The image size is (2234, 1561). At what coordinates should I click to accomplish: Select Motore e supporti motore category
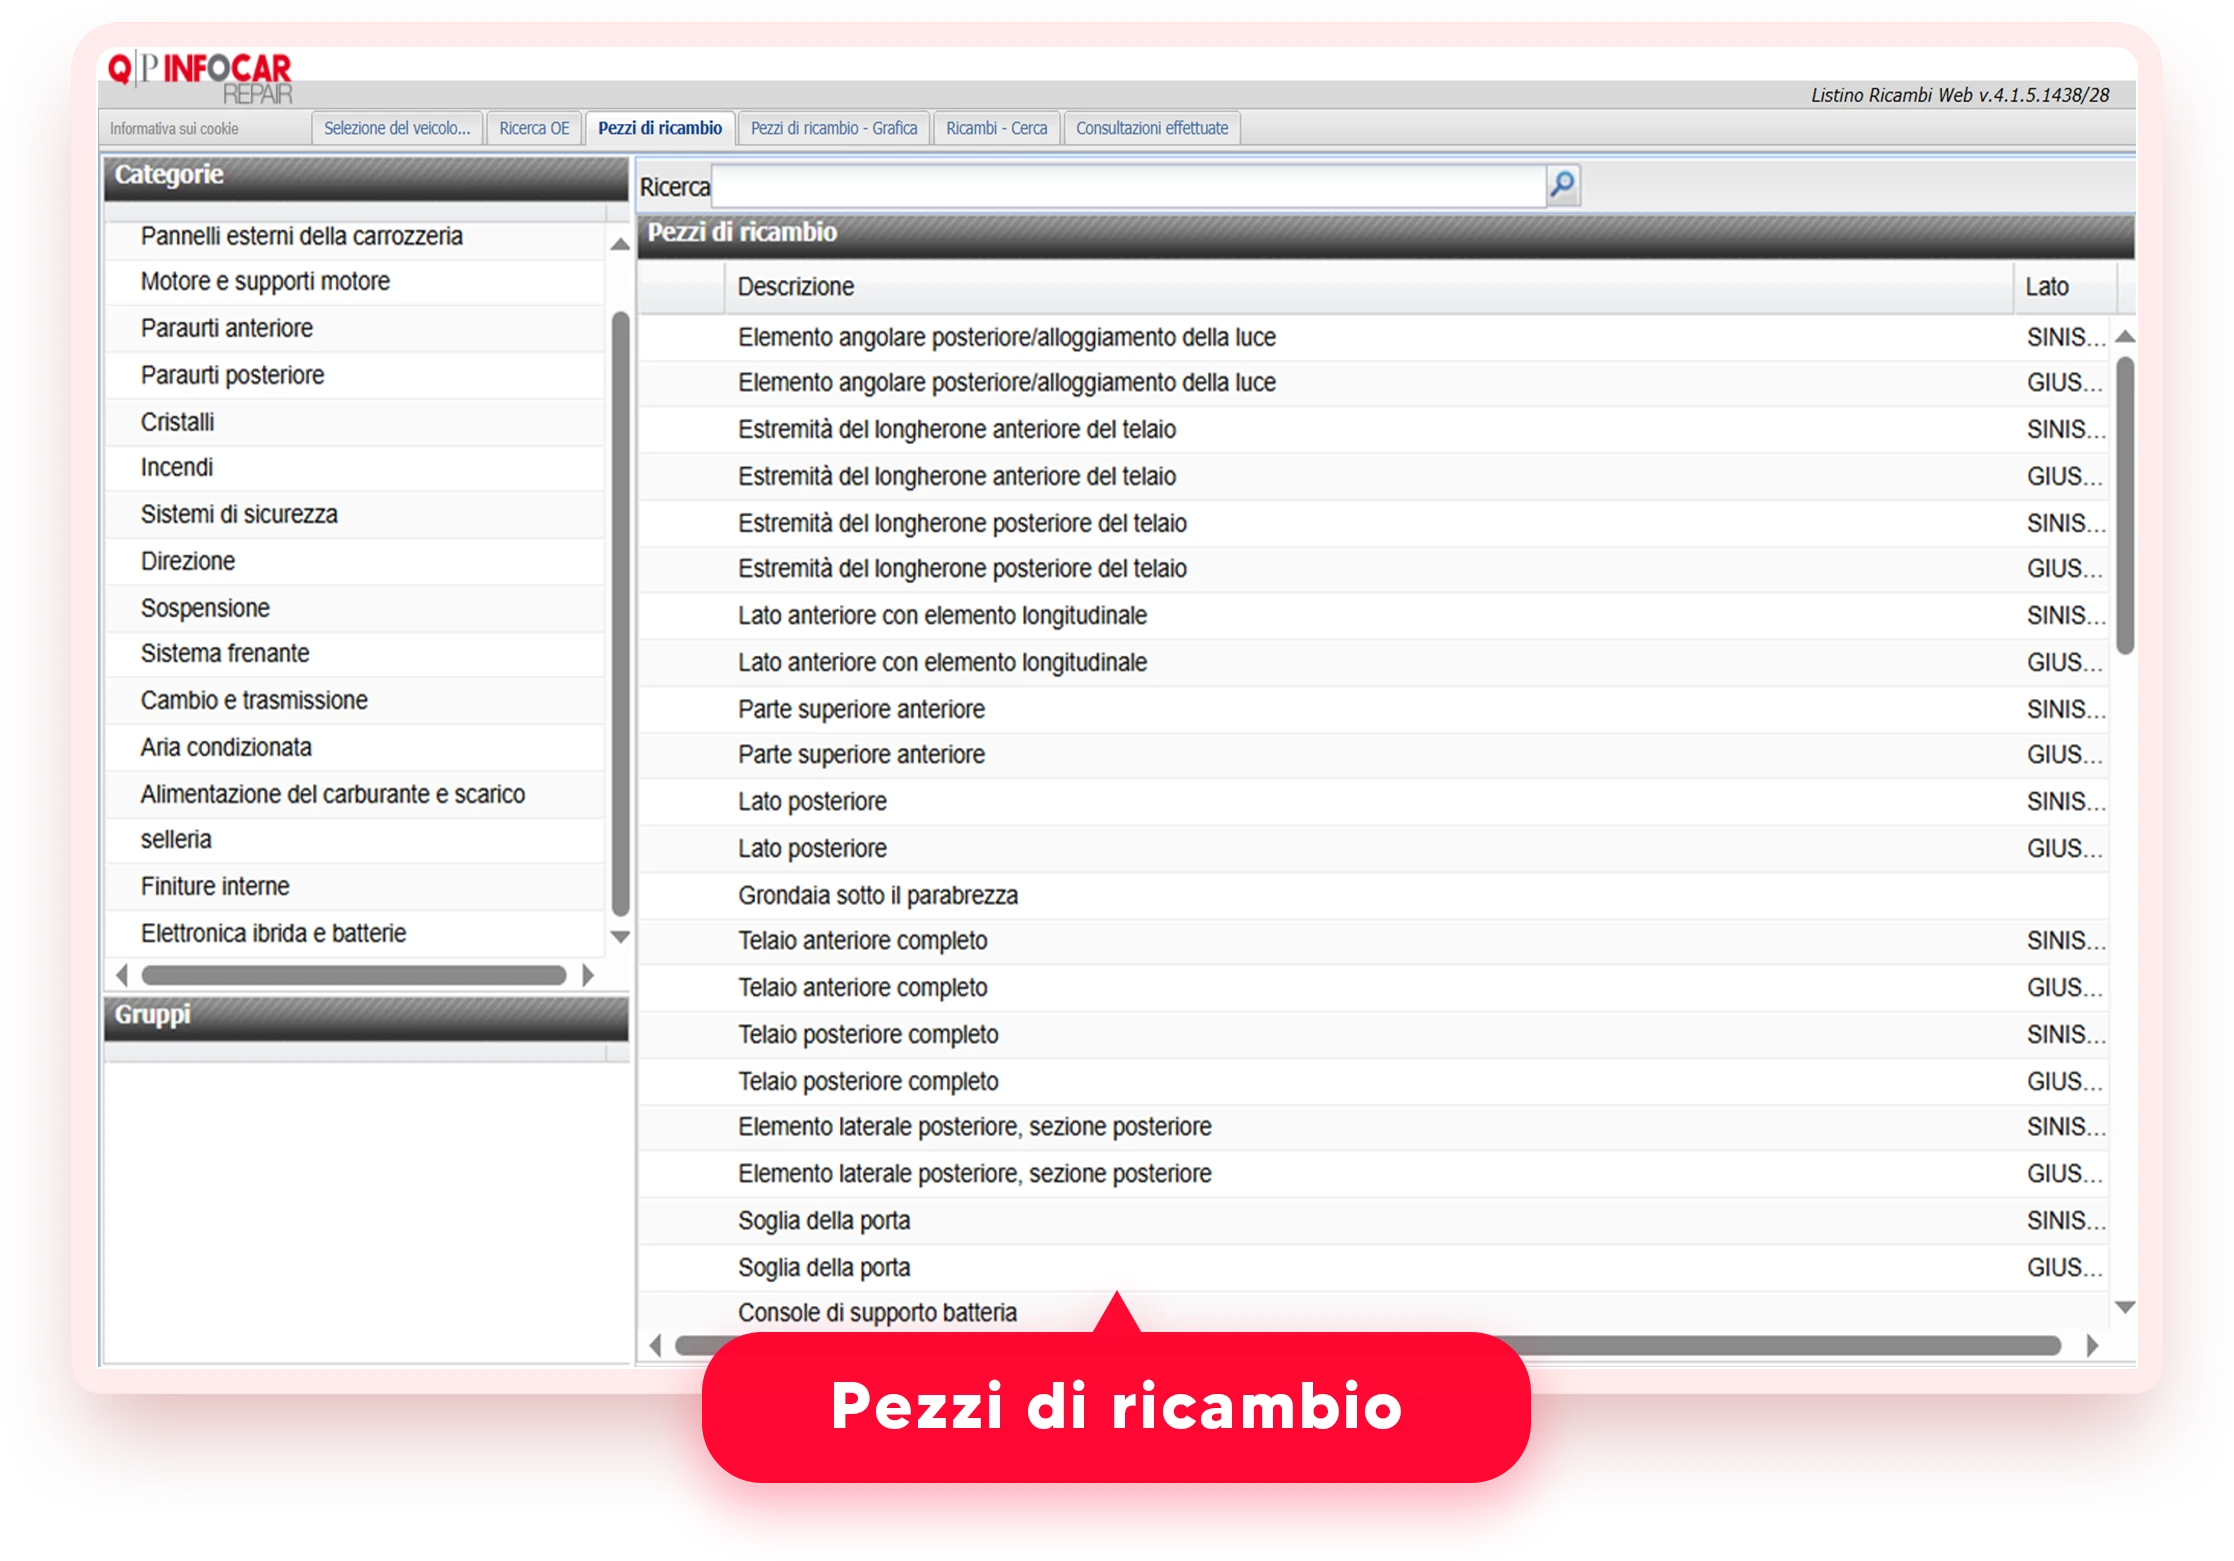(x=355, y=282)
